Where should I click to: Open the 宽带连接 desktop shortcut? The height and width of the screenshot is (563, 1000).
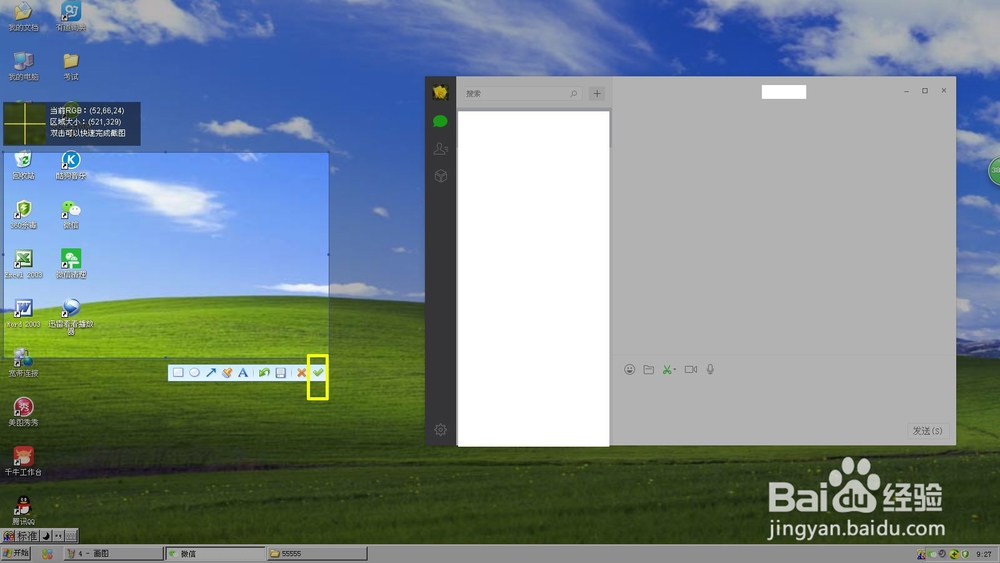(x=23, y=362)
